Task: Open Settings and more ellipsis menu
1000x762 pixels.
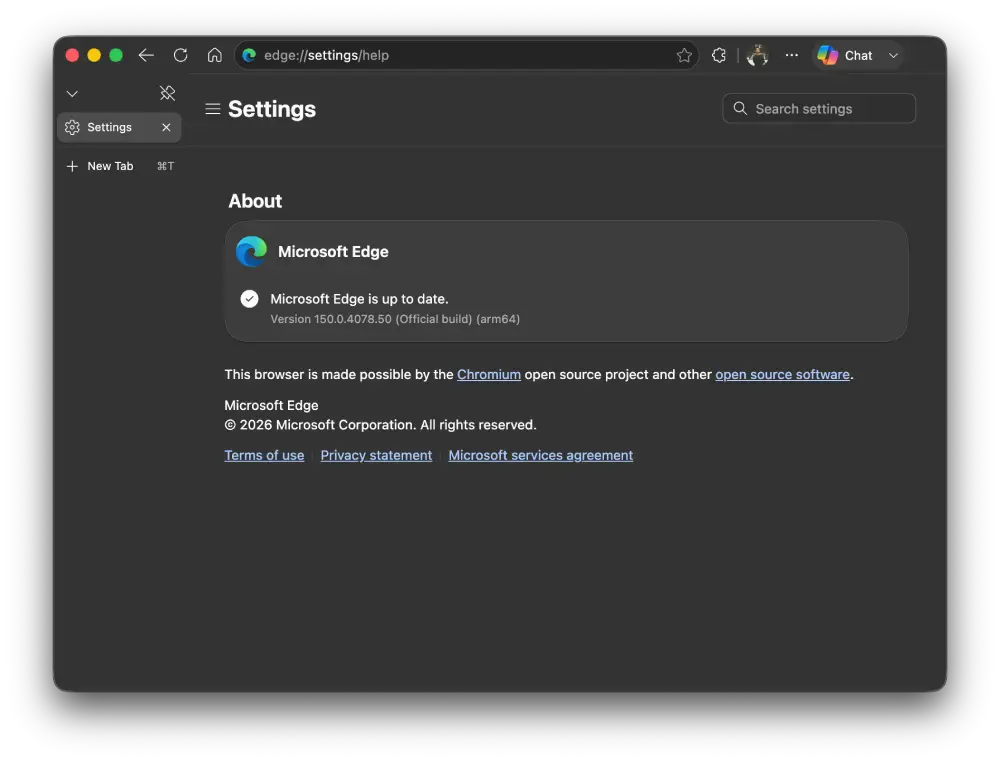Action: click(791, 55)
